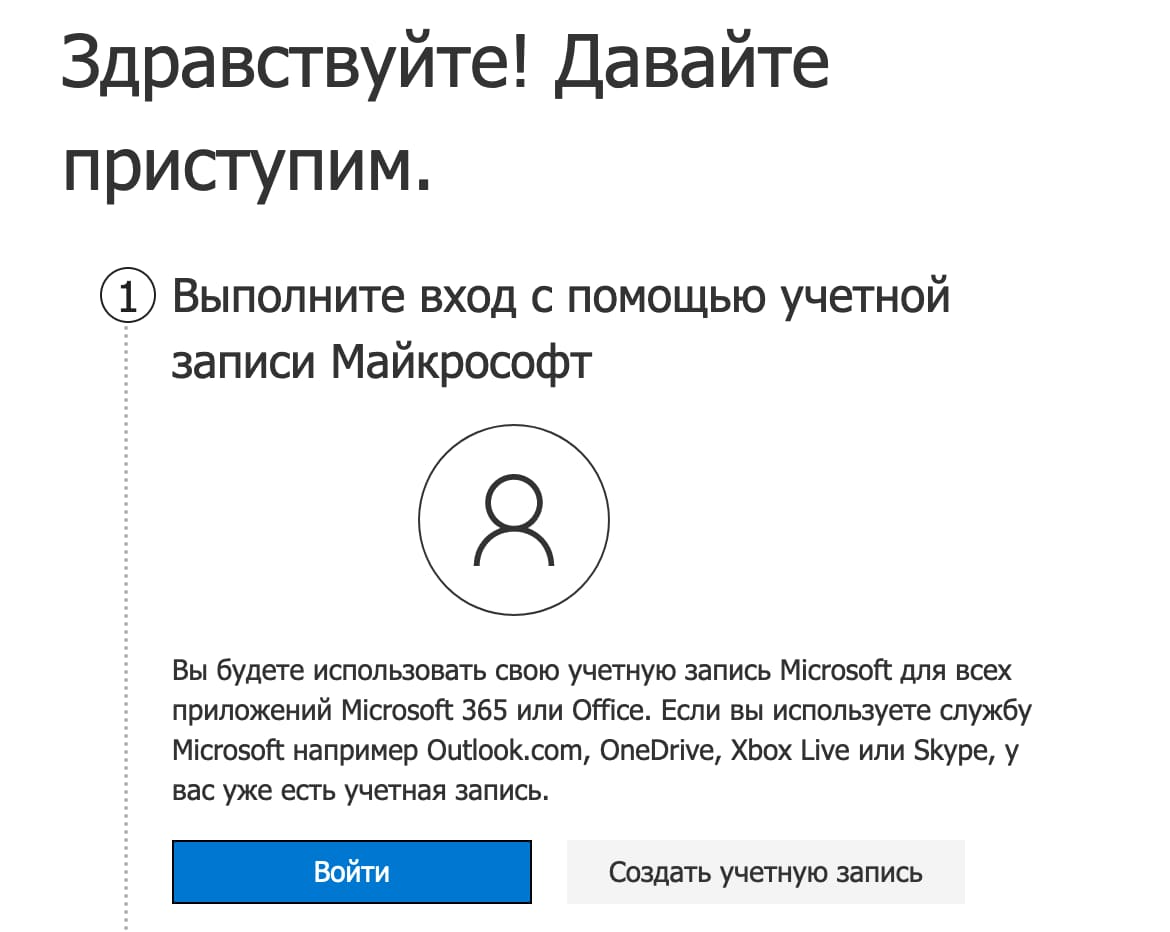
Task: Click the blue Войти button
Action: pos(351,871)
